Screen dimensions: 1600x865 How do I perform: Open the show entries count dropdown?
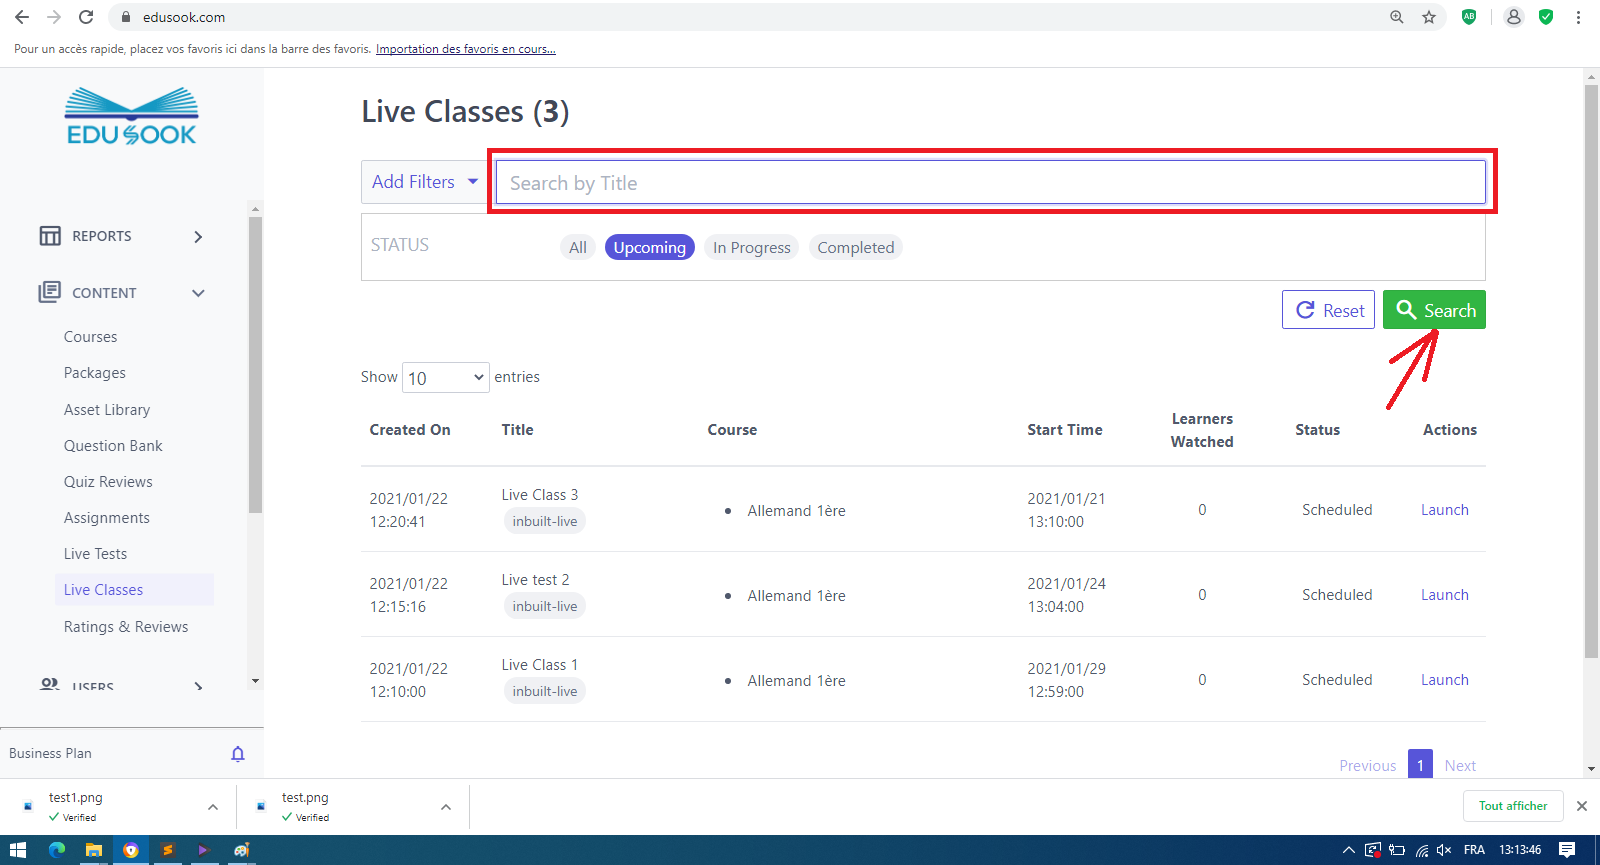[445, 378]
